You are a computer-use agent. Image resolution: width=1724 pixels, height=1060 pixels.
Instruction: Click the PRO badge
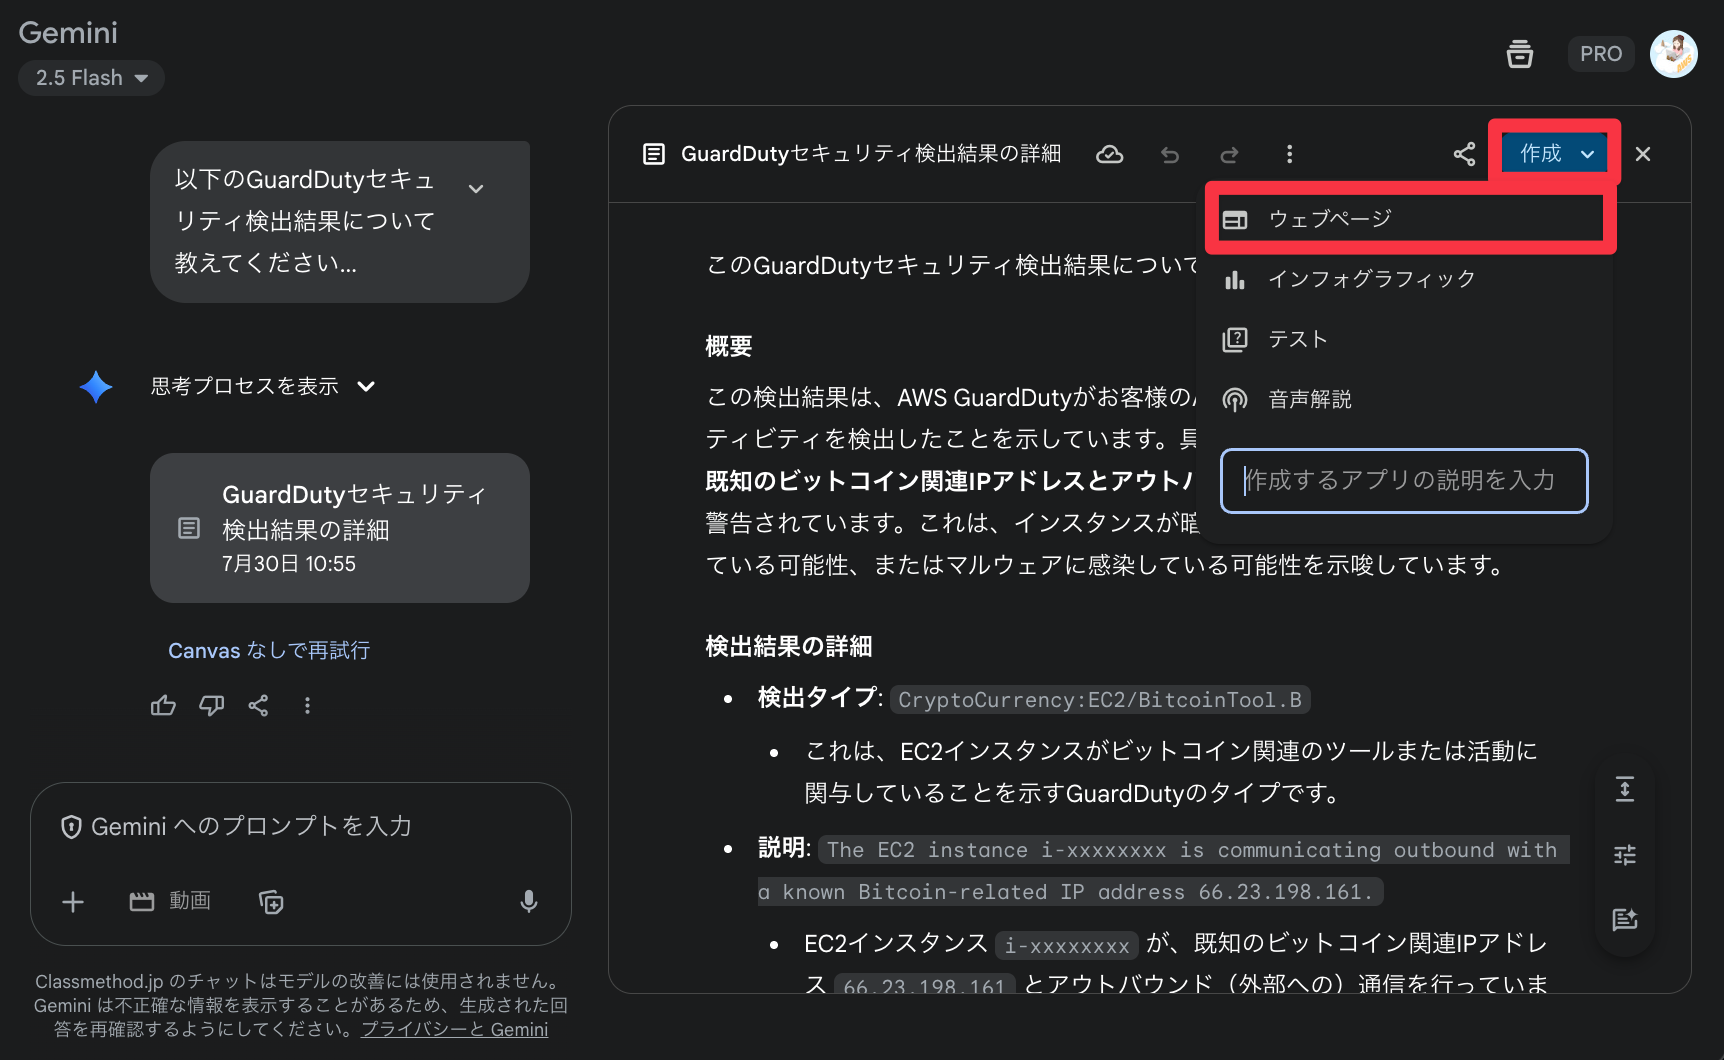1600,54
